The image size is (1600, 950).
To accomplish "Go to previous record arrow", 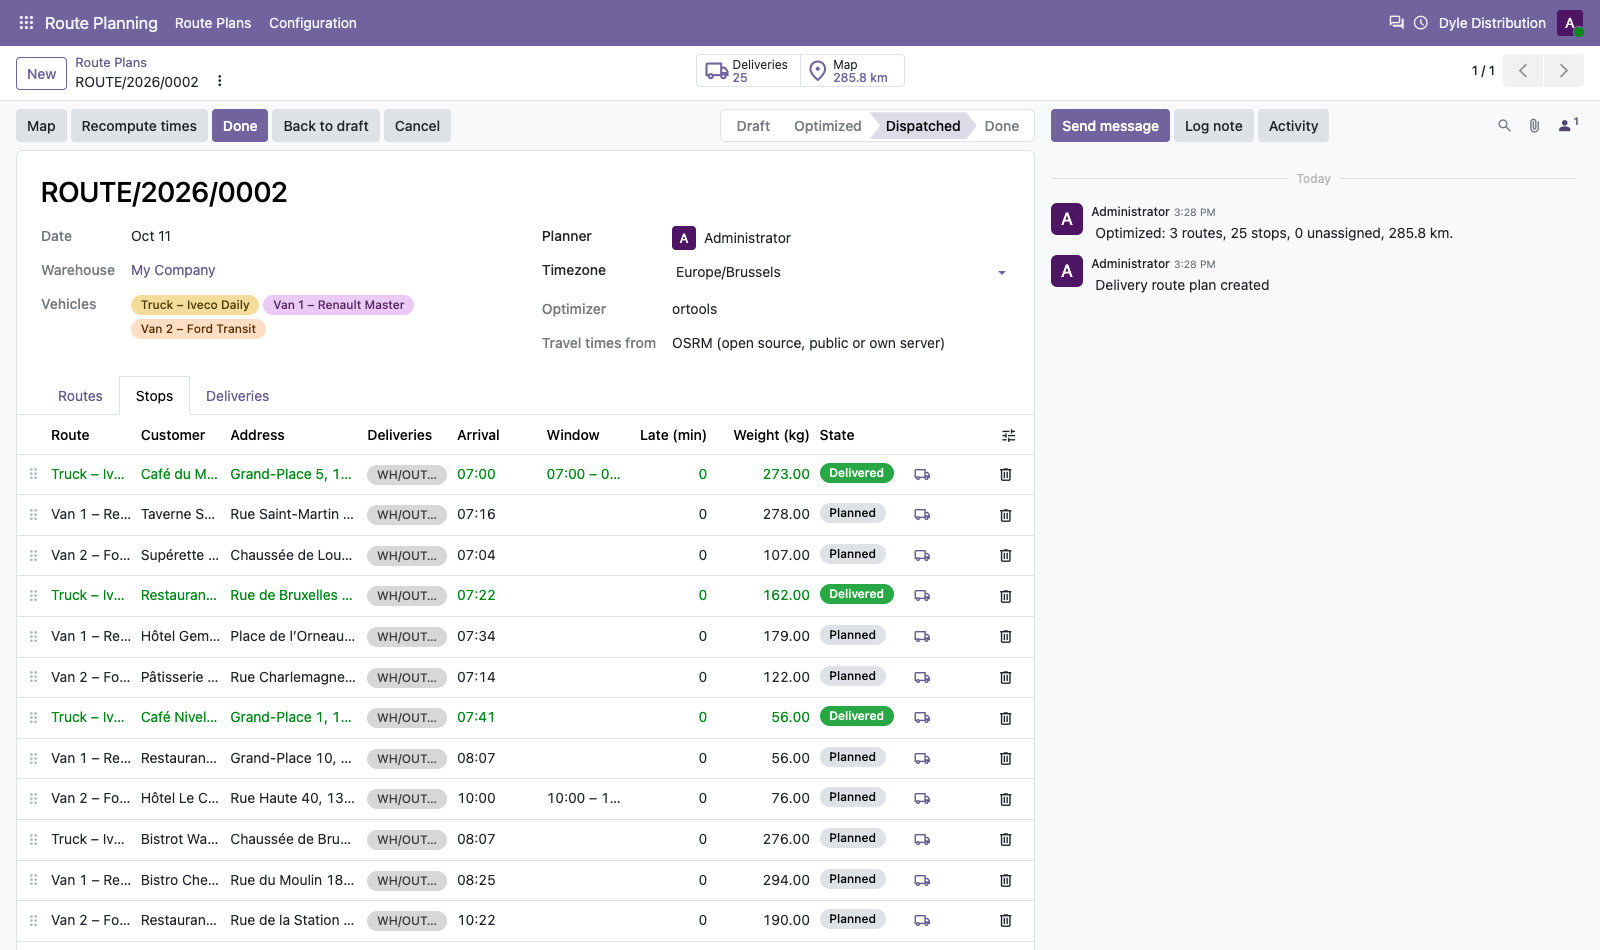I will 1523,70.
